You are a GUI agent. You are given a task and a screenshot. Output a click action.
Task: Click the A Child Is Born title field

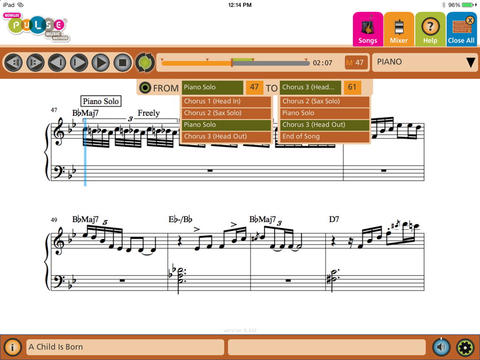[x=125, y=347]
